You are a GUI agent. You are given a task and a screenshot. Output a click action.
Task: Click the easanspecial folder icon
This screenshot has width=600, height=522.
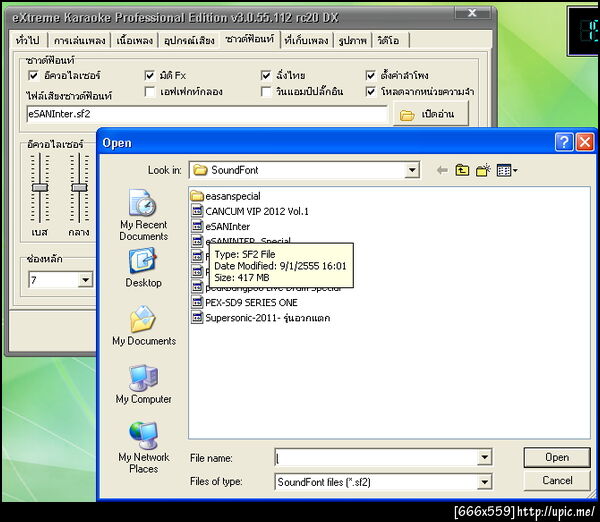point(197,196)
